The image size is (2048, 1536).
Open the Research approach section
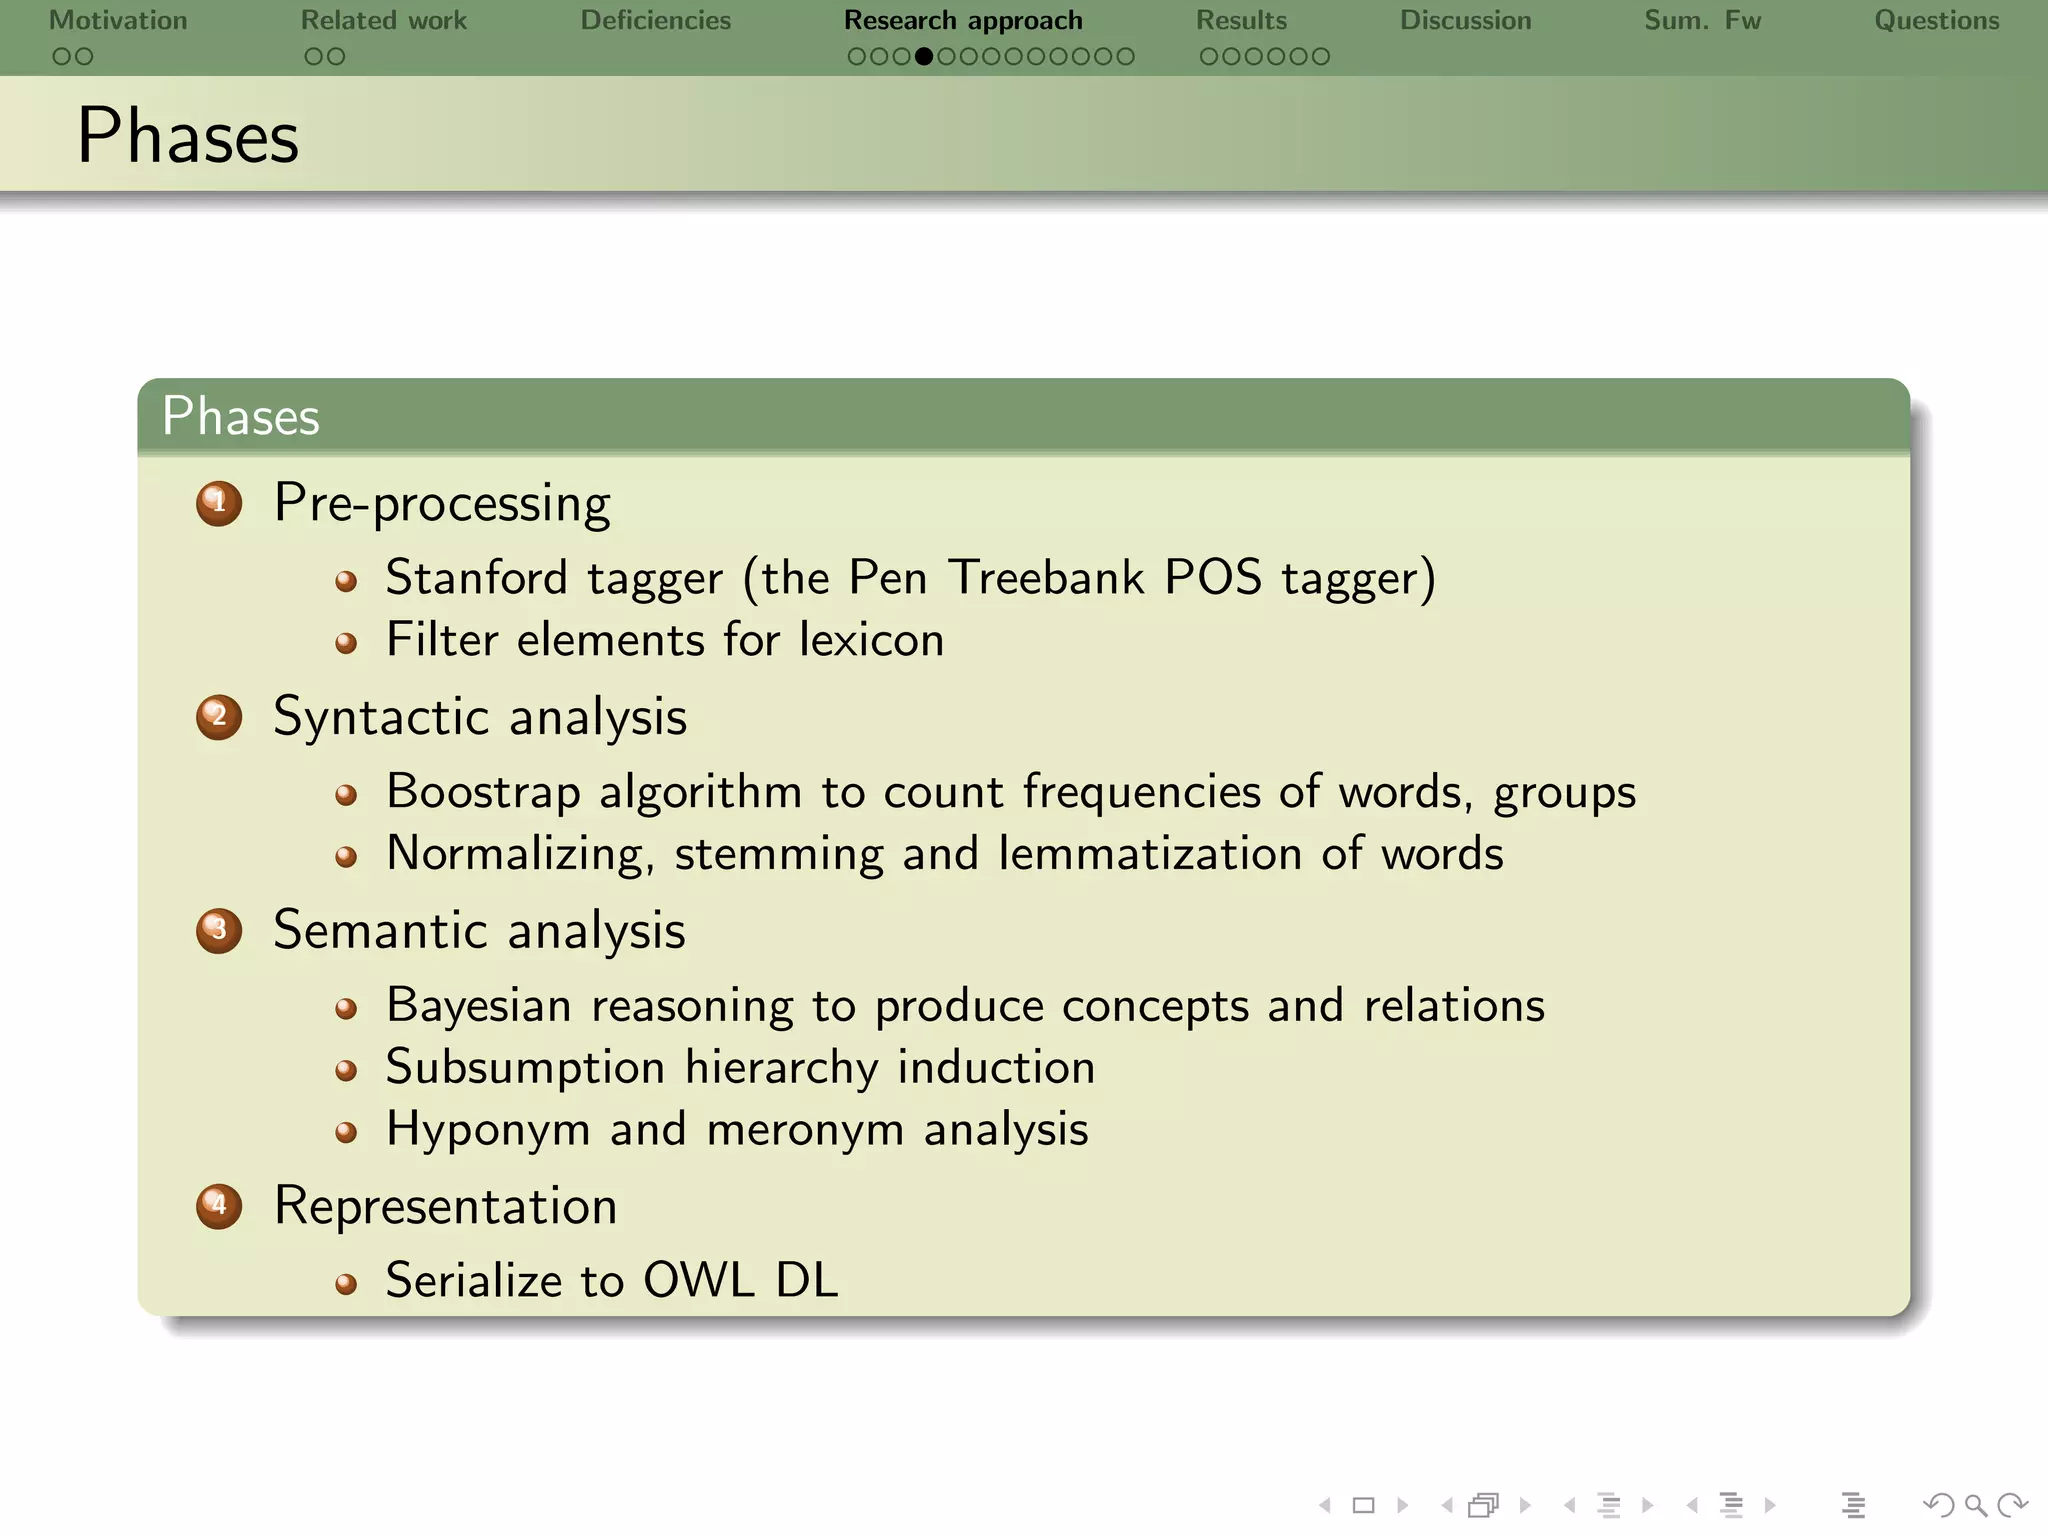[x=963, y=21]
